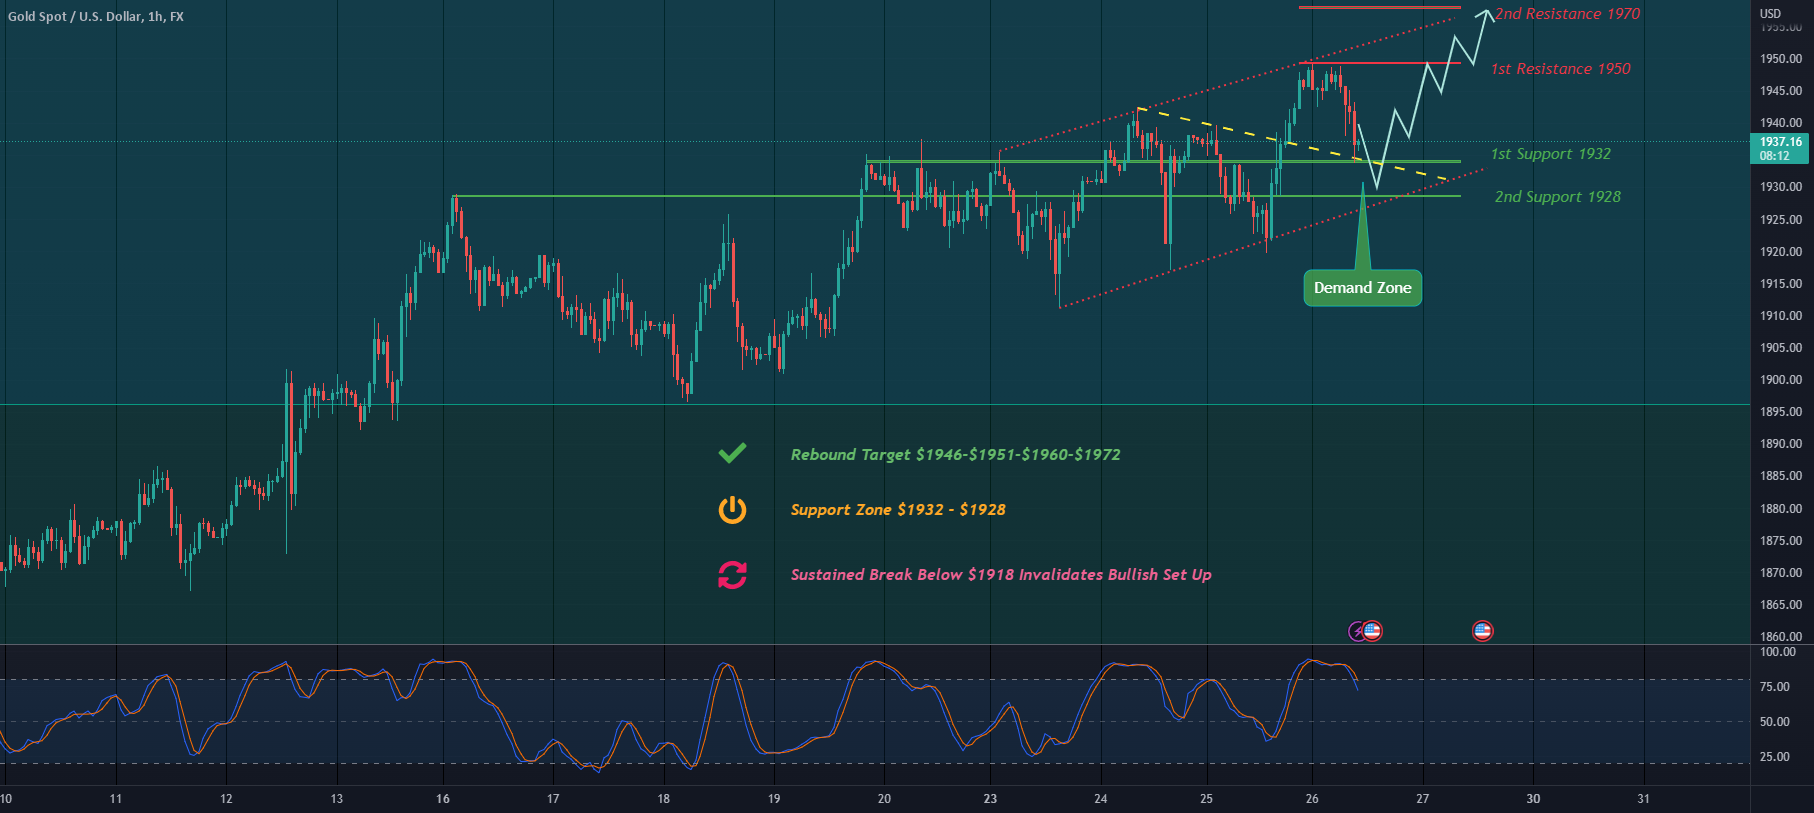Image resolution: width=1814 pixels, height=813 pixels.
Task: Click the 50.00 stochastic scale label
Action: 1775,722
